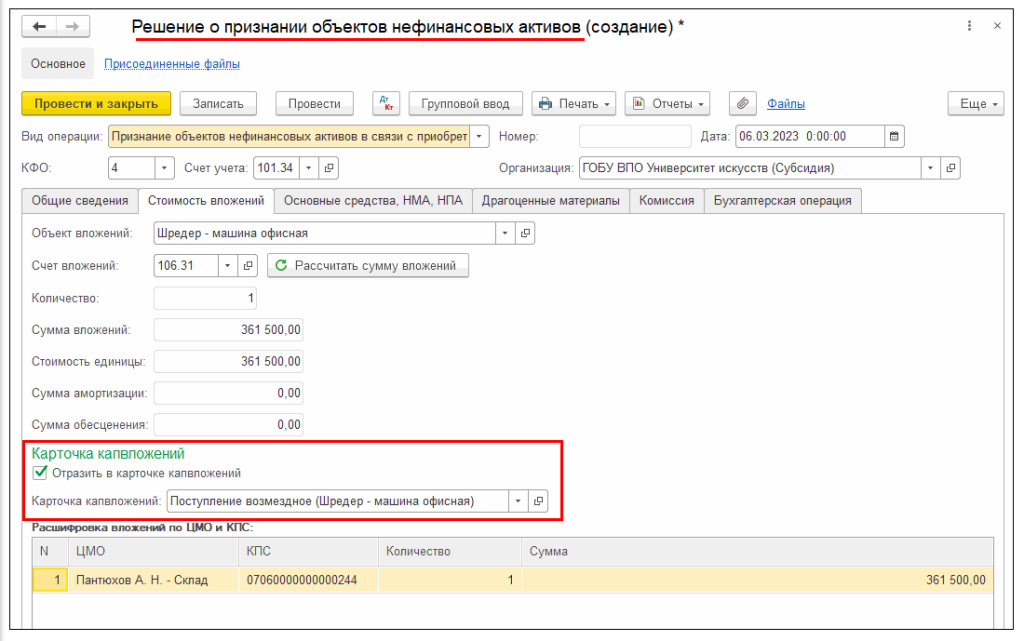Expand the Объект вложений dropdown
The height and width of the screenshot is (641, 1024).
505,233
